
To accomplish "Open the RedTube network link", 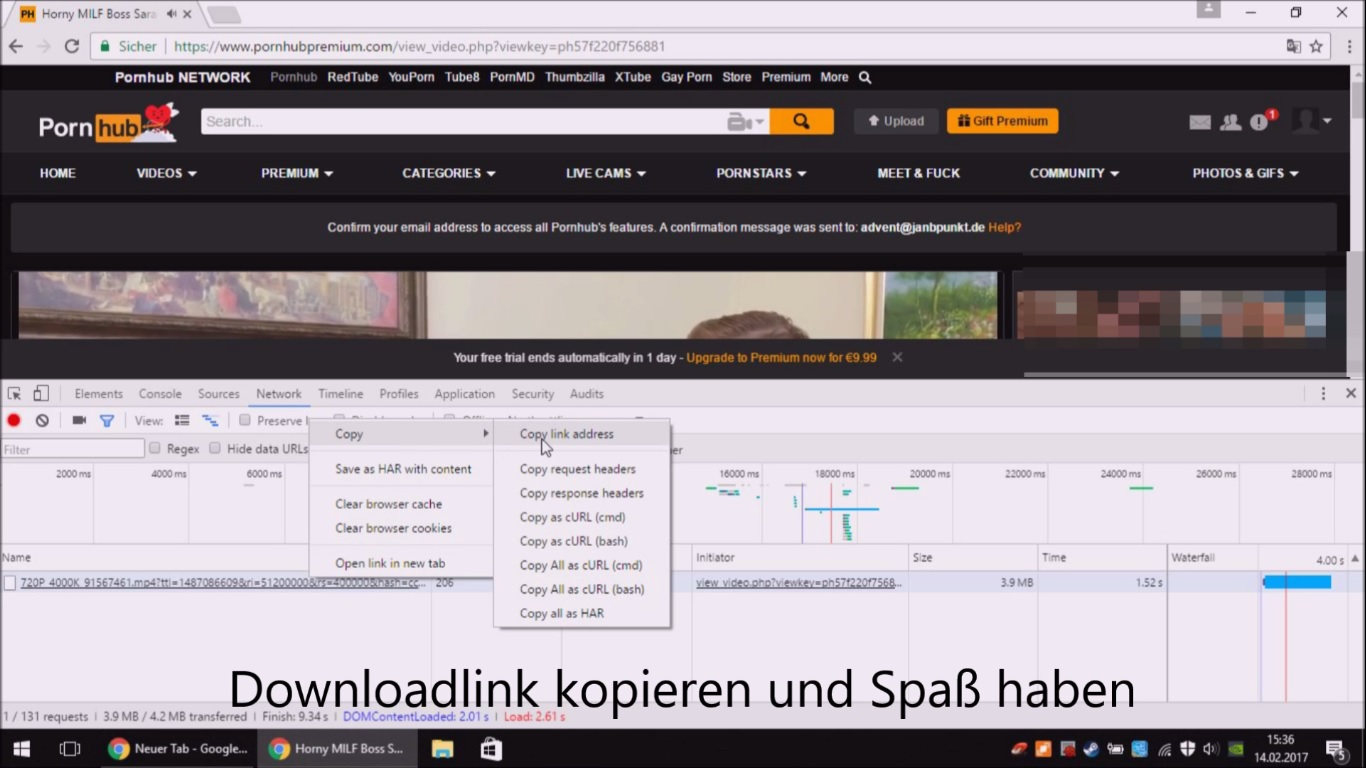I will (352, 77).
